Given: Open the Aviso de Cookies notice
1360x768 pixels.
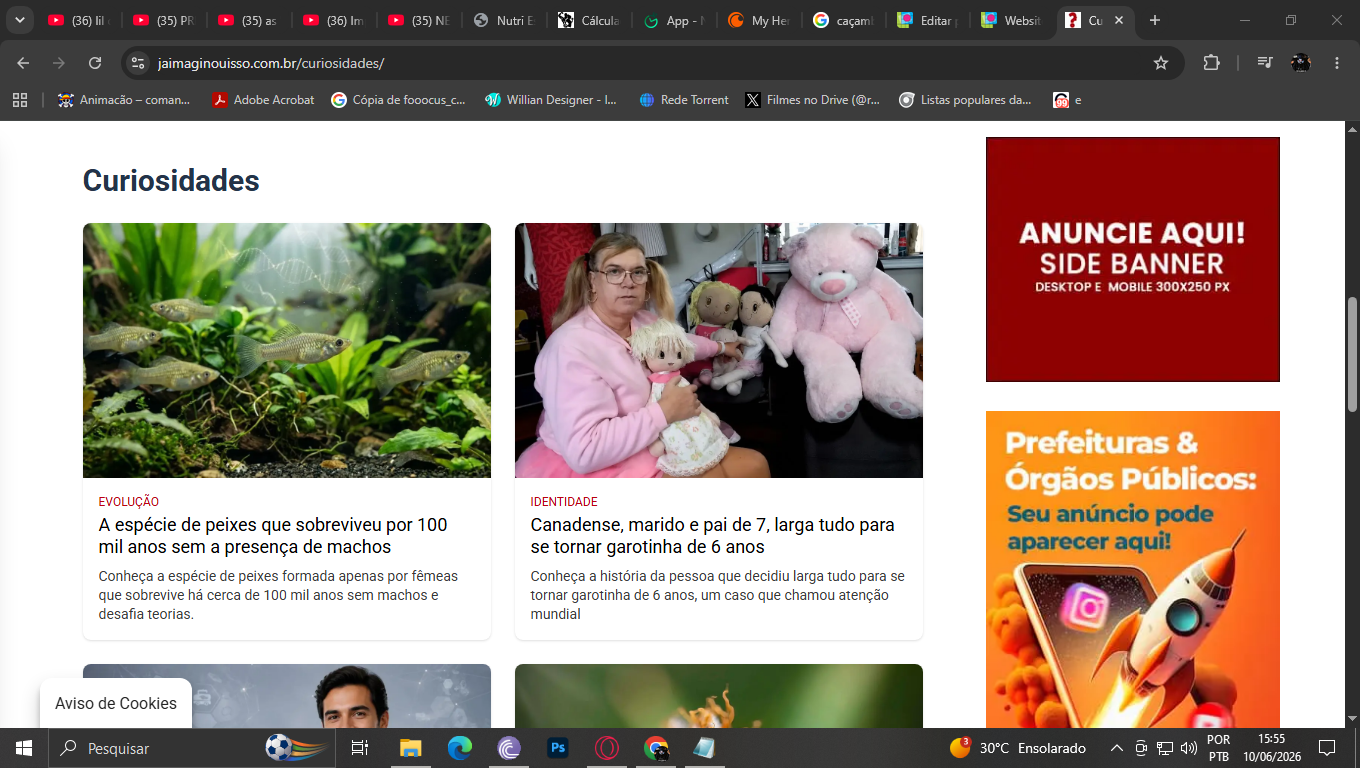Looking at the screenshot, I should coord(116,703).
